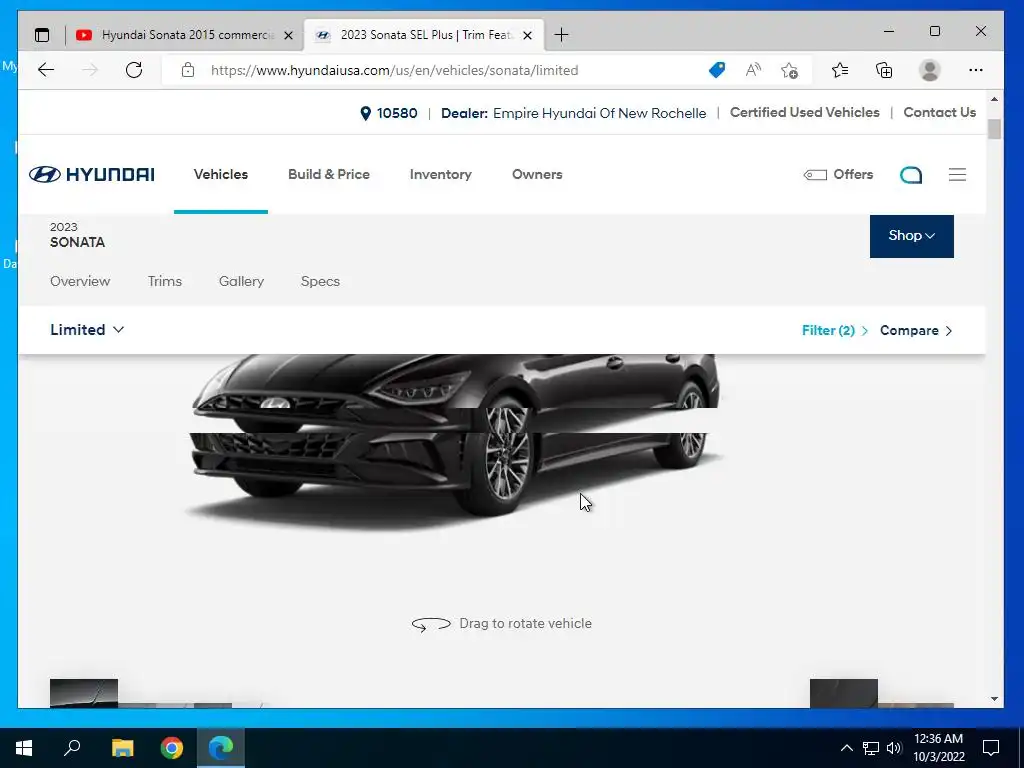Open Offers with the tag icon
Viewport: 1024px width, 768px height.
[x=838, y=174]
